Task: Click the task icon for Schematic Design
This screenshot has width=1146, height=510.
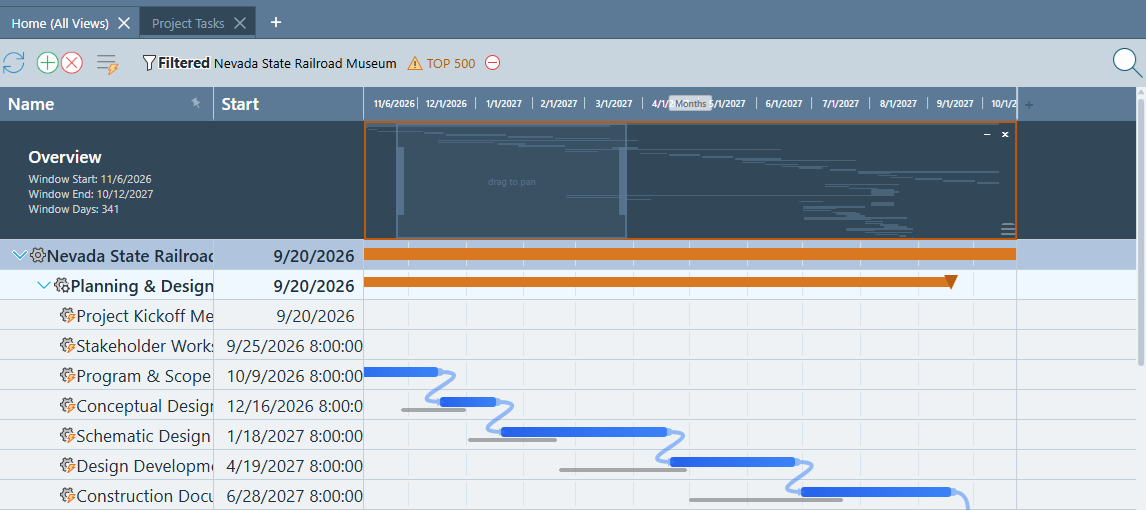Action: [x=68, y=435]
